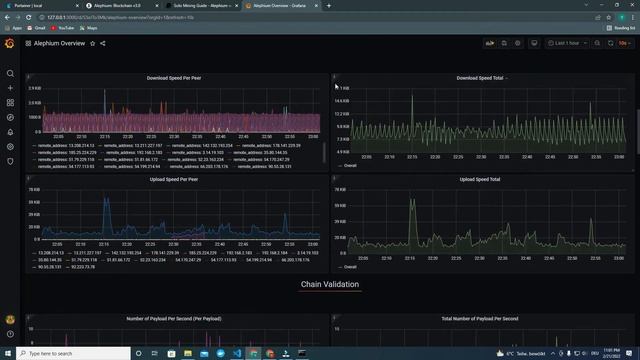Click the Download Speed Per Peer legend scrollbar
Screen dimensions: 640x360
coord(324,152)
